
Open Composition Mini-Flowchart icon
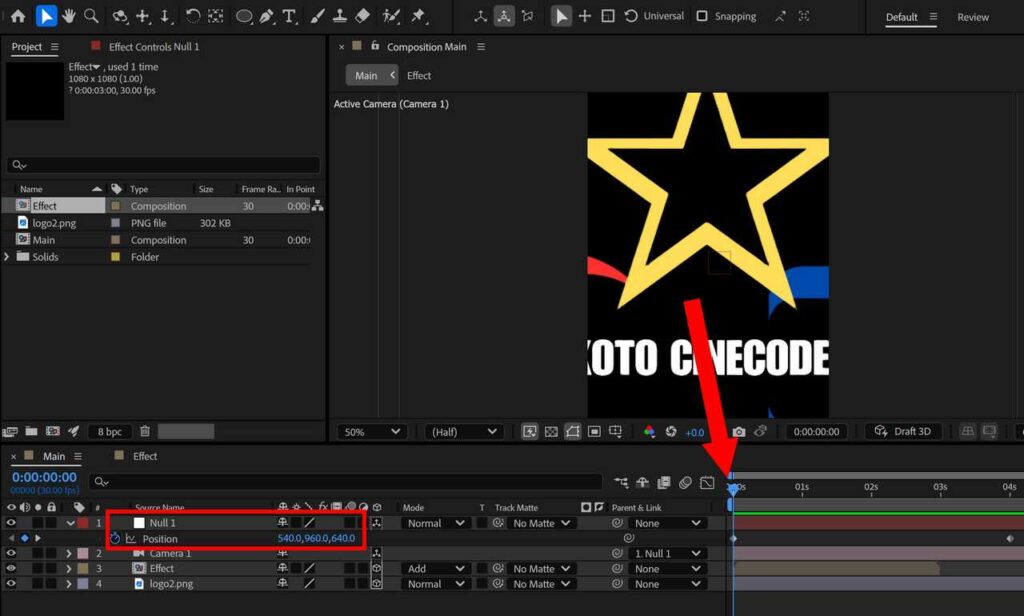(x=621, y=482)
